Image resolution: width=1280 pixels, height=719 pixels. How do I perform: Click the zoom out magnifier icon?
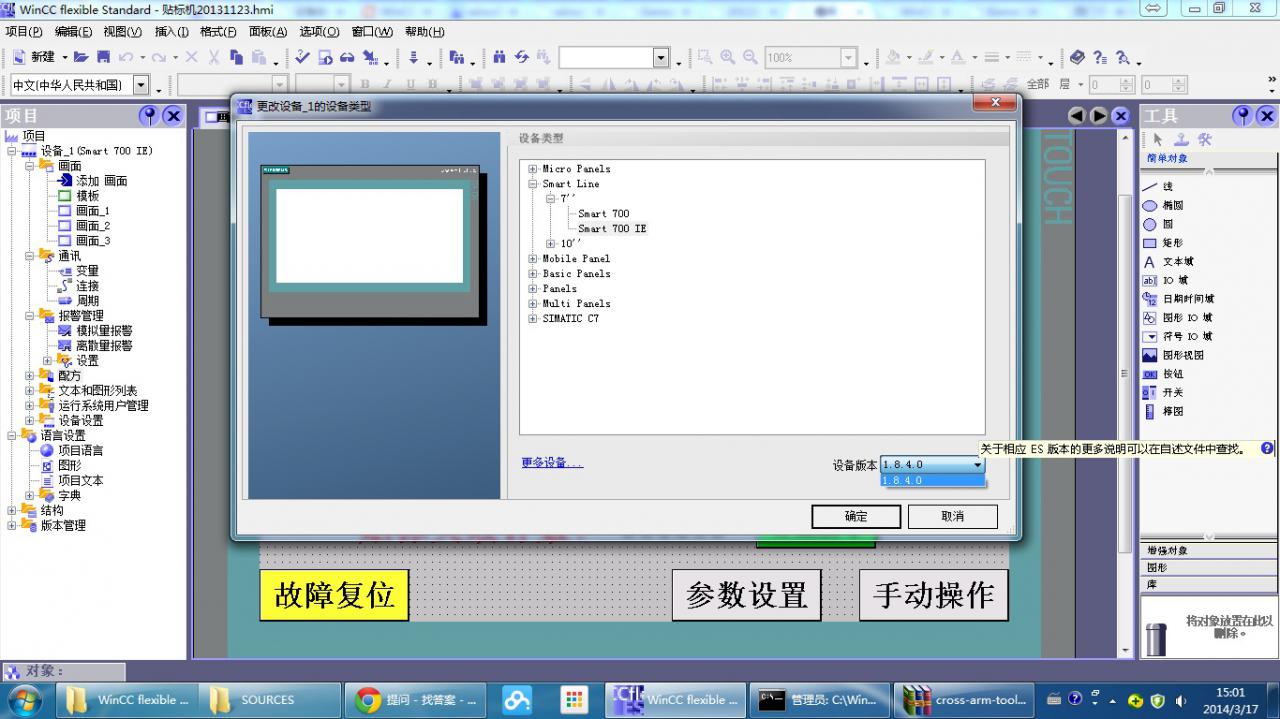point(750,57)
